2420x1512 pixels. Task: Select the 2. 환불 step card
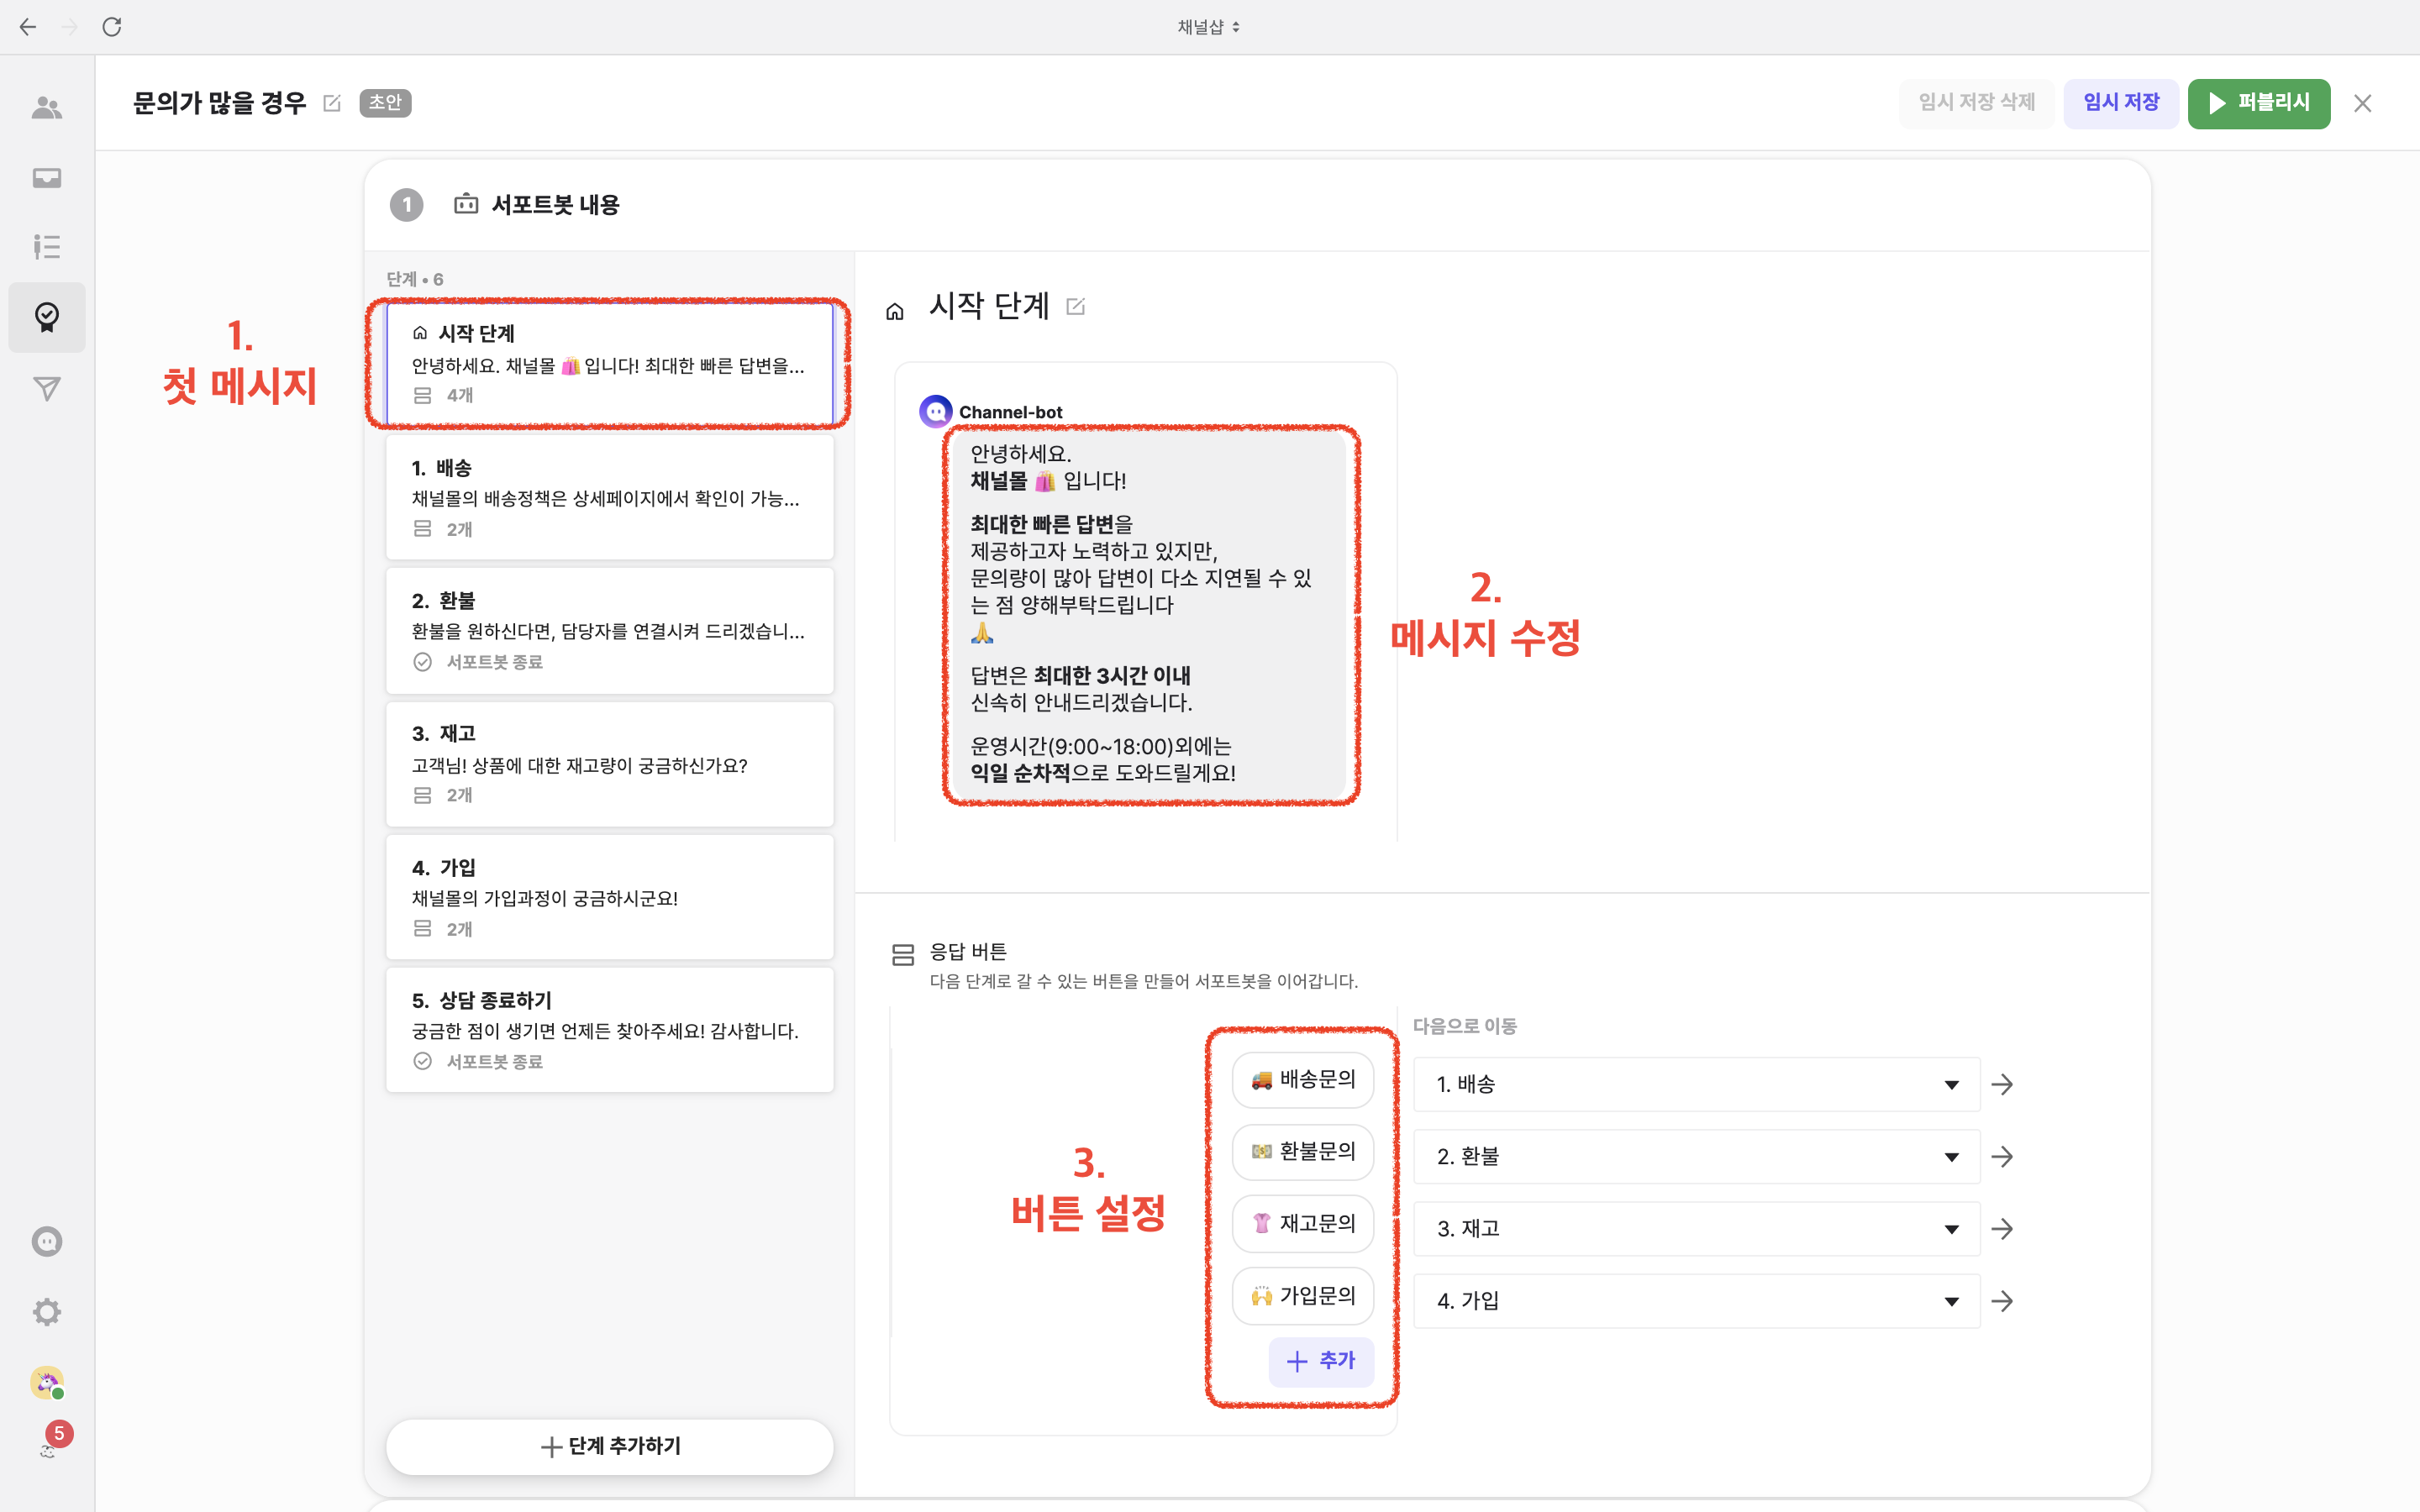point(609,630)
